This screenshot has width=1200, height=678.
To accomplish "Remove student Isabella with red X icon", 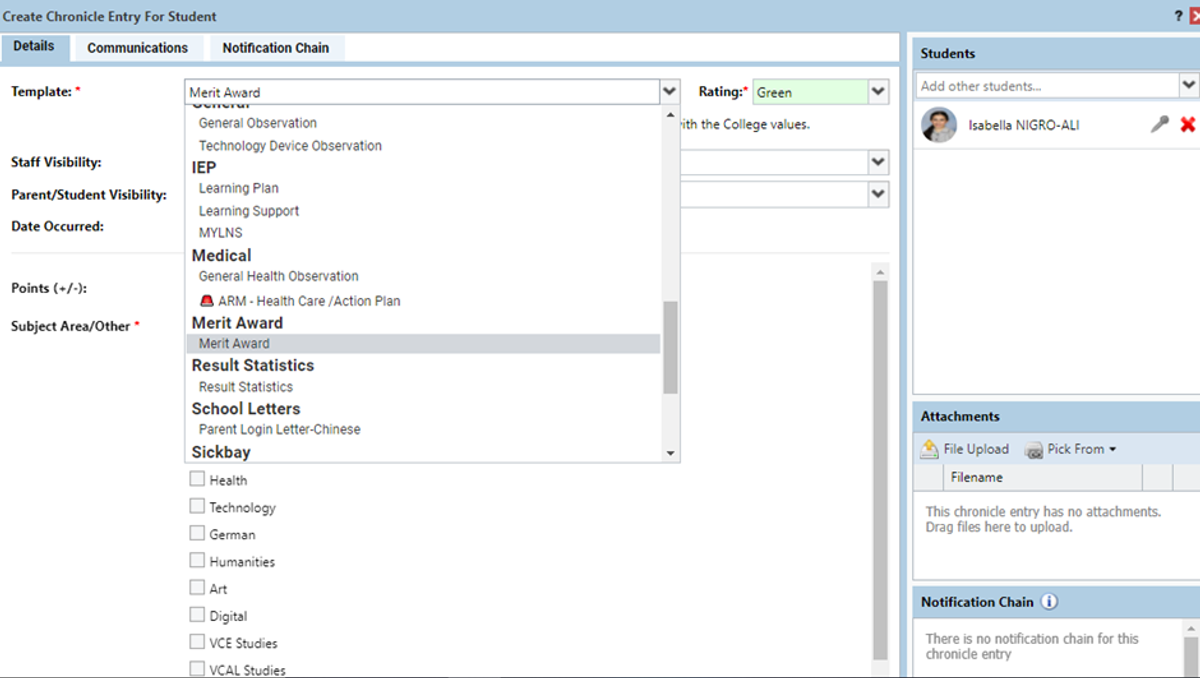I will (x=1187, y=125).
